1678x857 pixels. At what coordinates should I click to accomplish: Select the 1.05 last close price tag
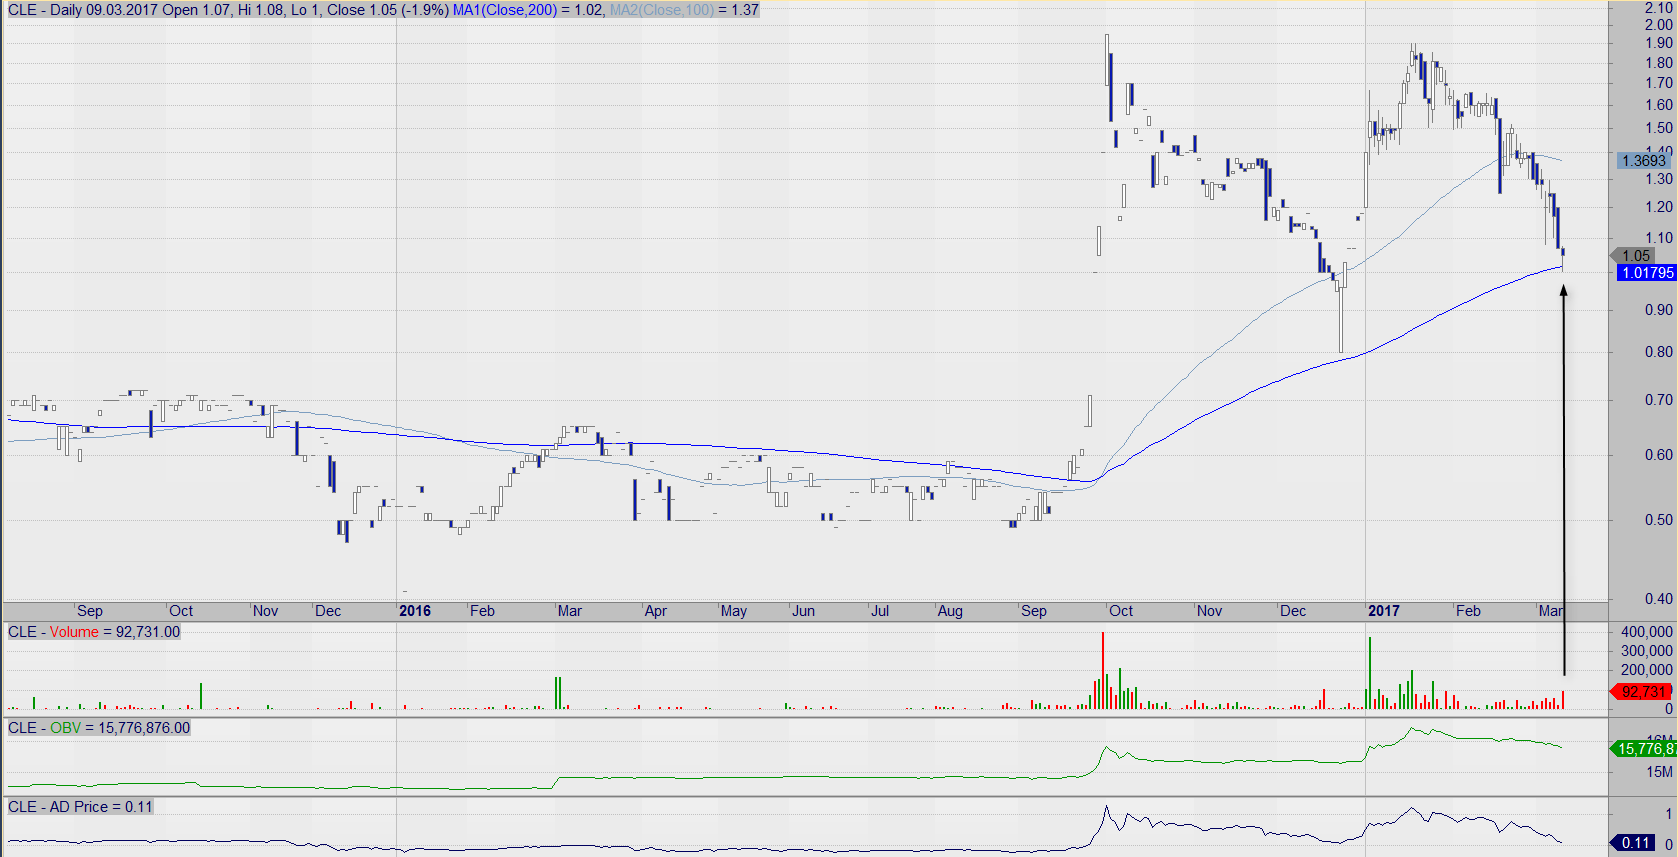[1636, 256]
